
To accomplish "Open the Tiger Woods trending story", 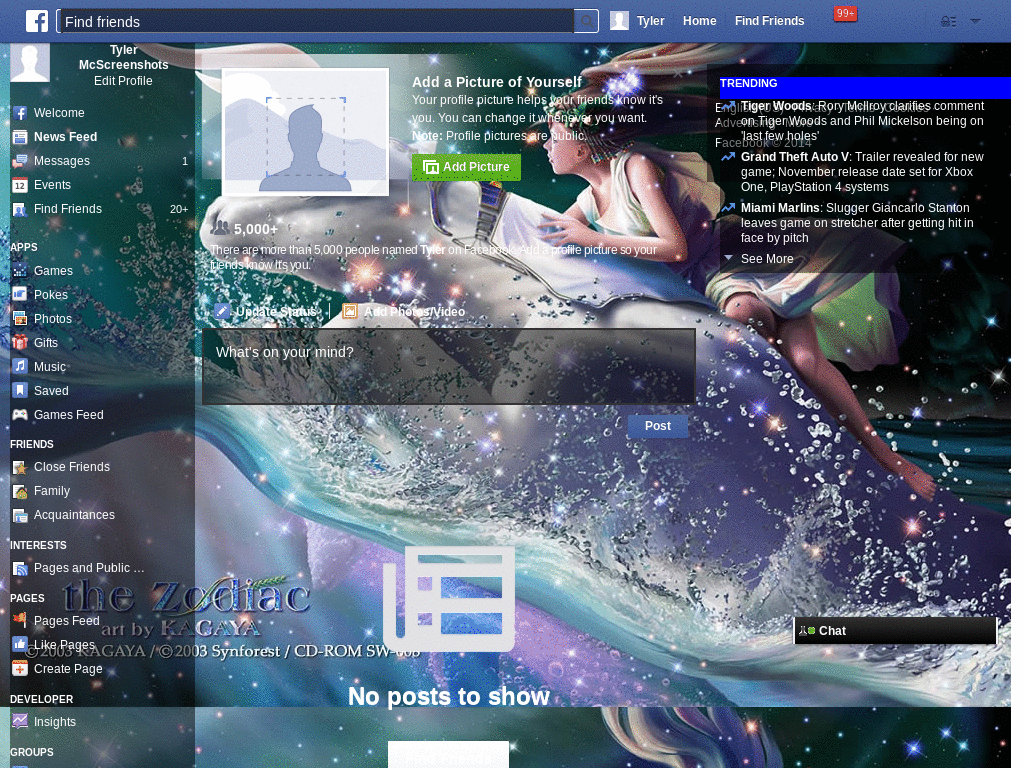I will [861, 121].
